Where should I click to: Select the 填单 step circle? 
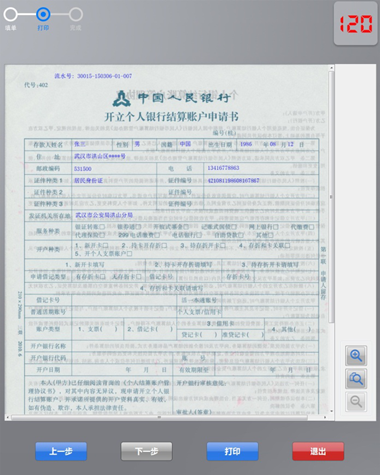(x=10, y=14)
